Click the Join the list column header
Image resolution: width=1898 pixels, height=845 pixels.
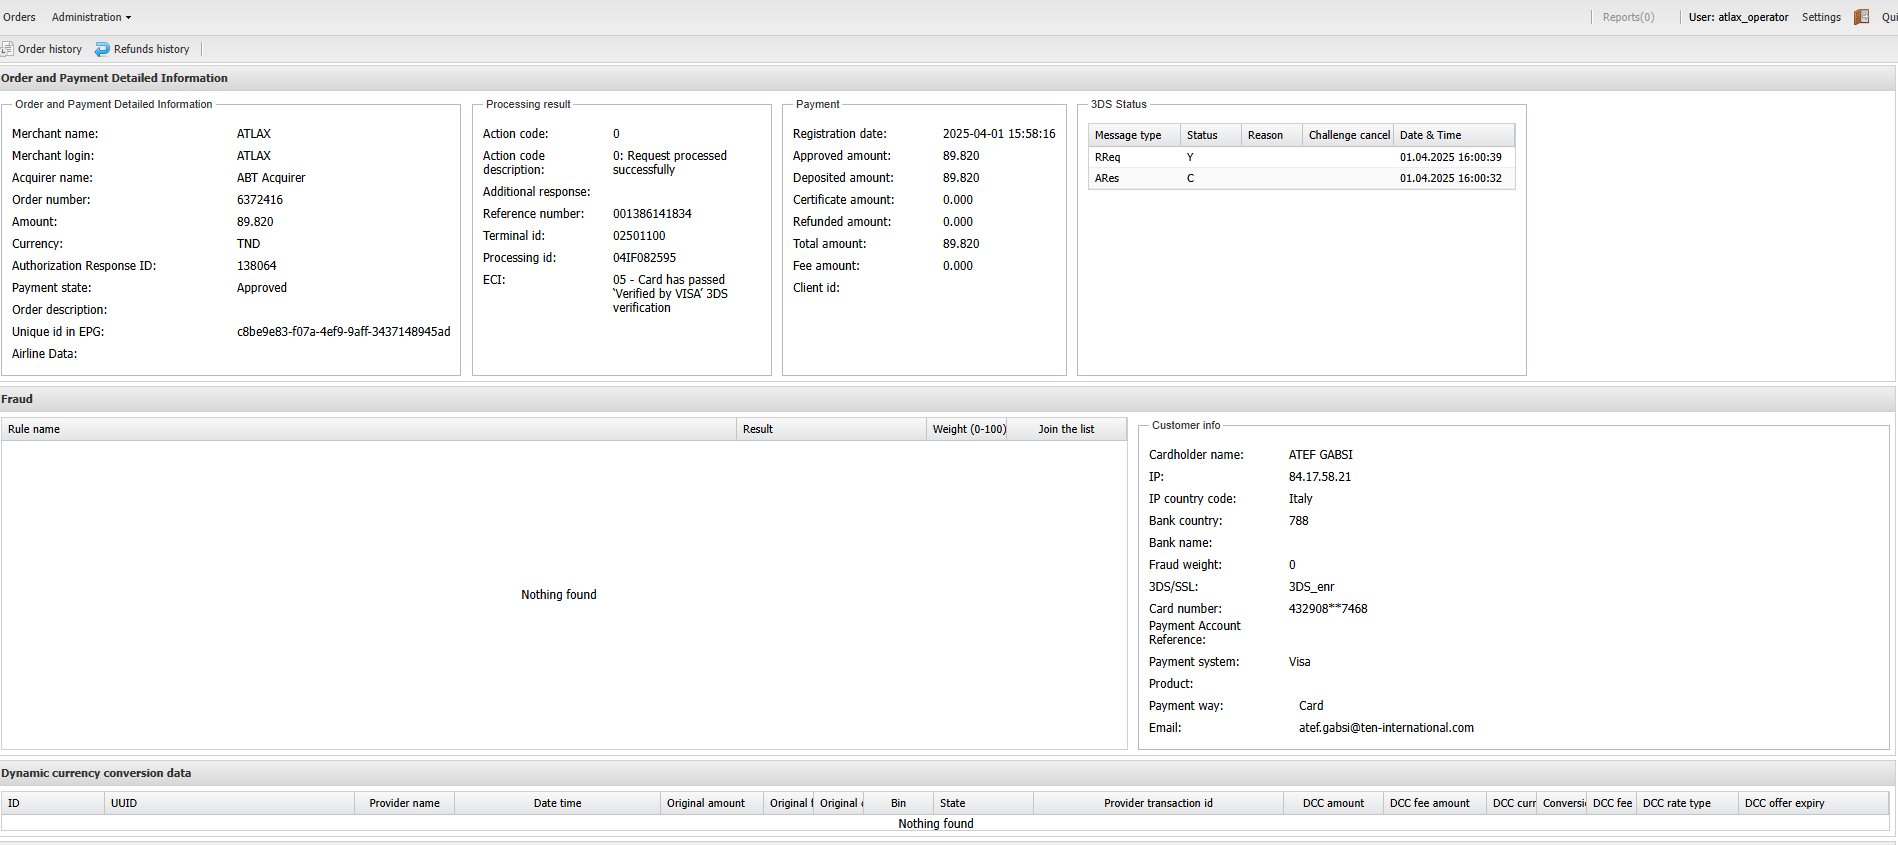[1066, 429]
